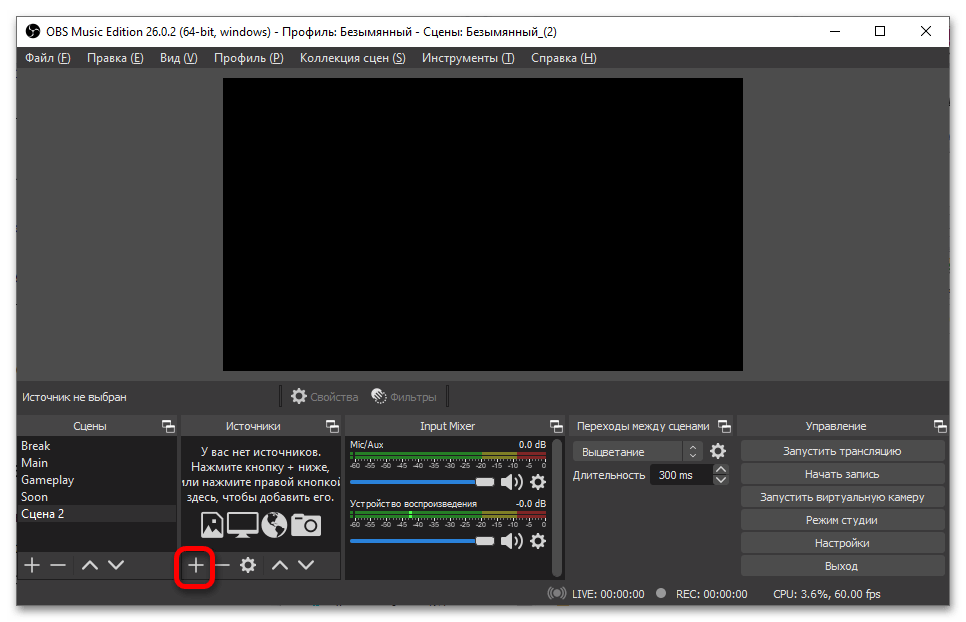This screenshot has width=966, height=622.
Task: Open Mic/Aux channel settings gear
Action: tap(538, 482)
